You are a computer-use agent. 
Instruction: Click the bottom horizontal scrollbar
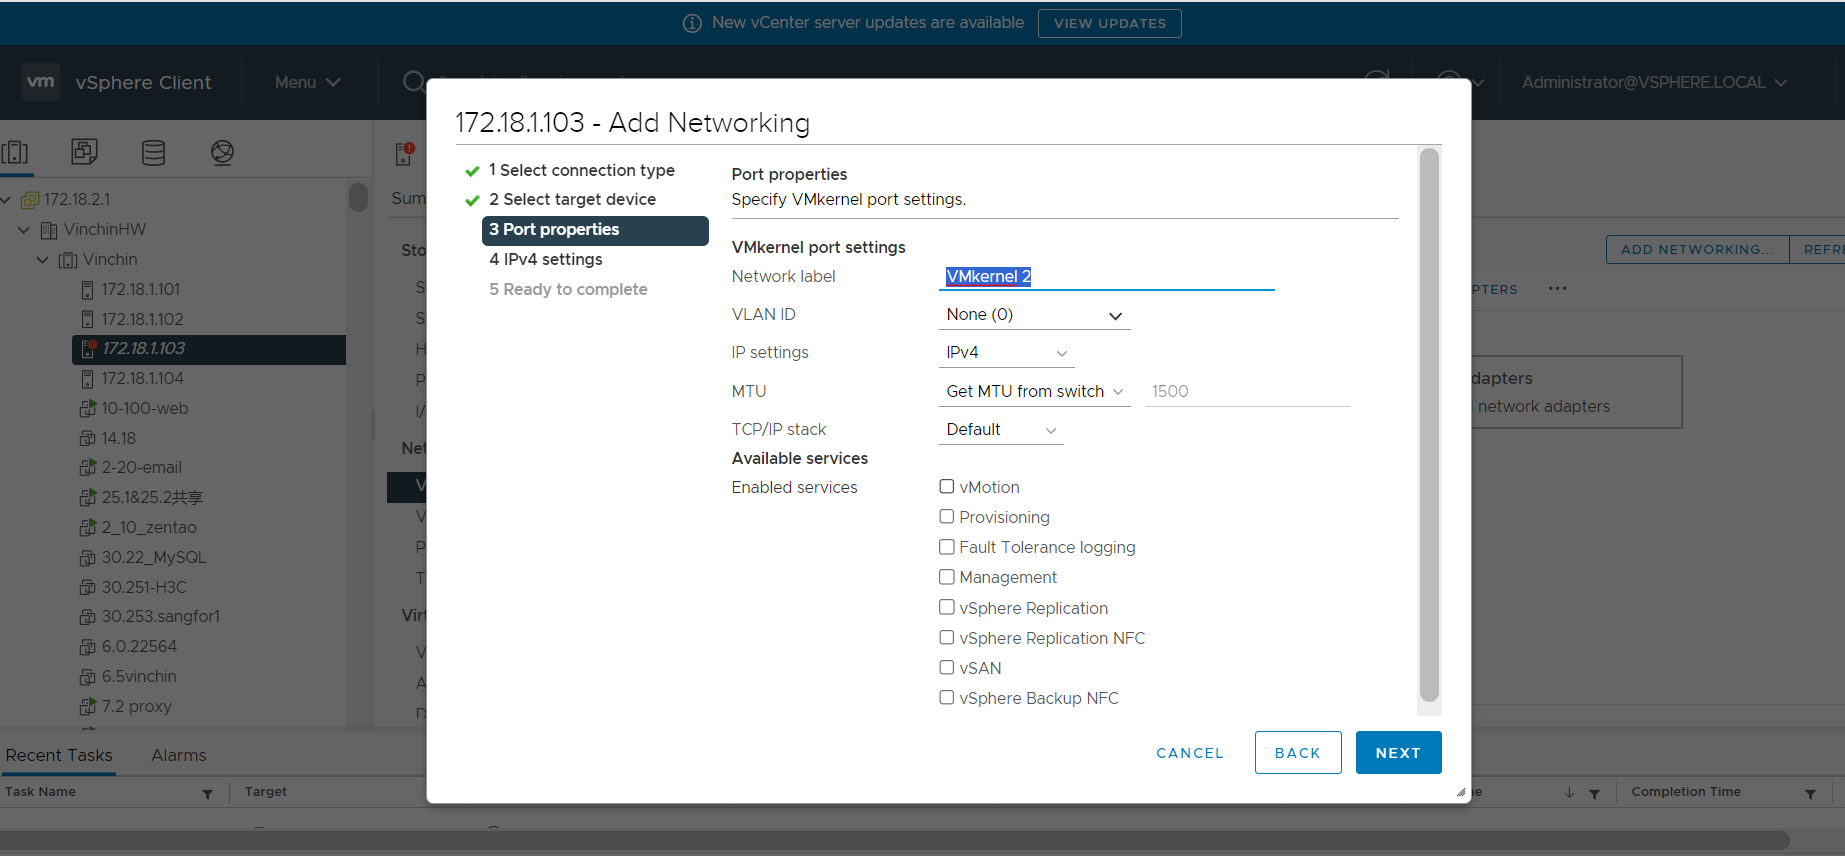895,840
